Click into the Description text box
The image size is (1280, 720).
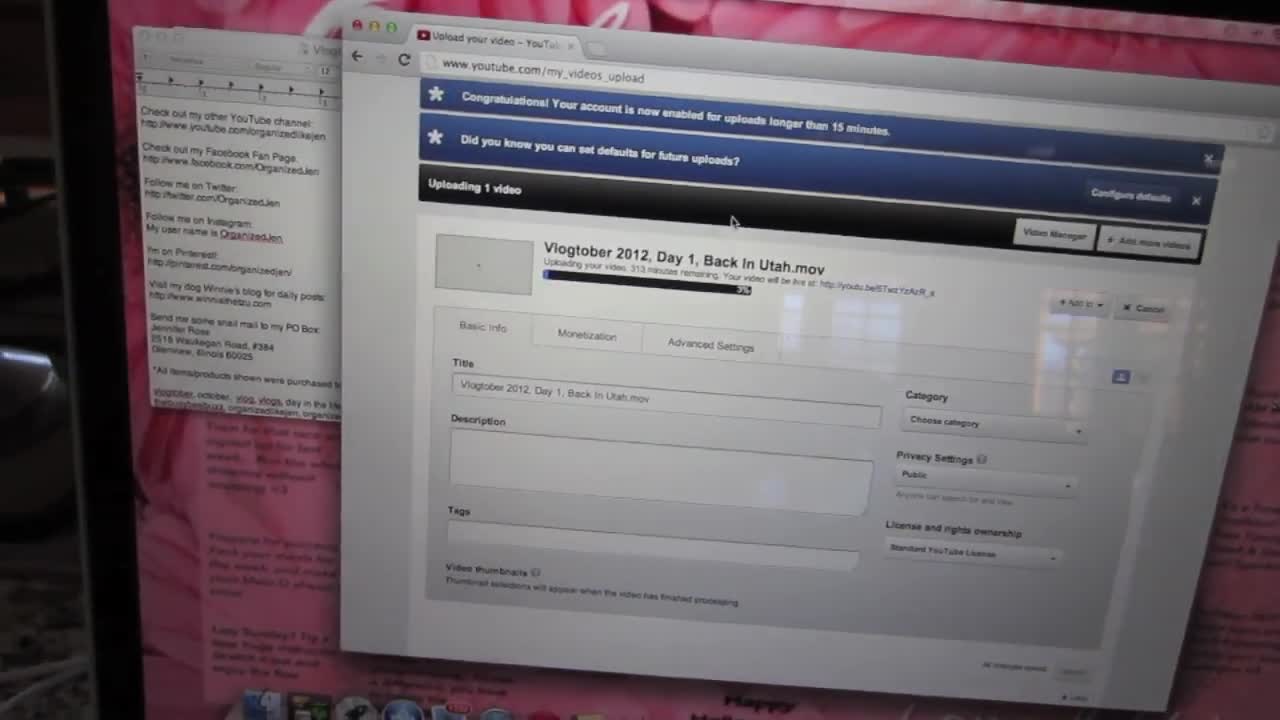pyautogui.click(x=660, y=472)
